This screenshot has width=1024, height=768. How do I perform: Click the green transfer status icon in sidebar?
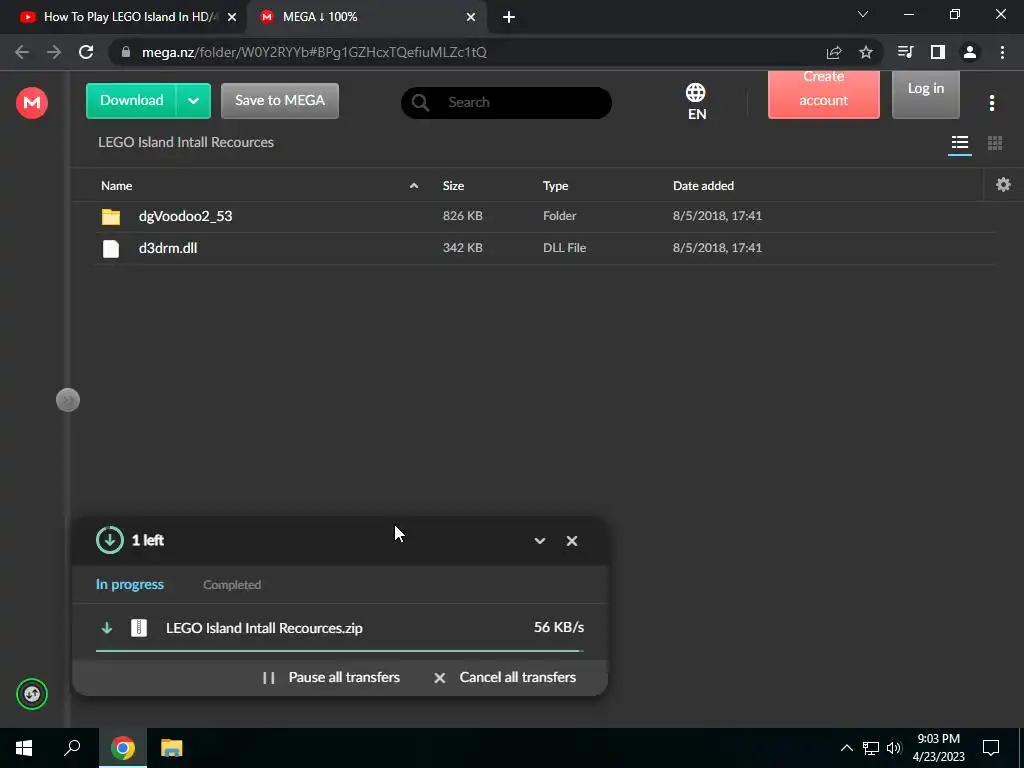[x=32, y=694]
